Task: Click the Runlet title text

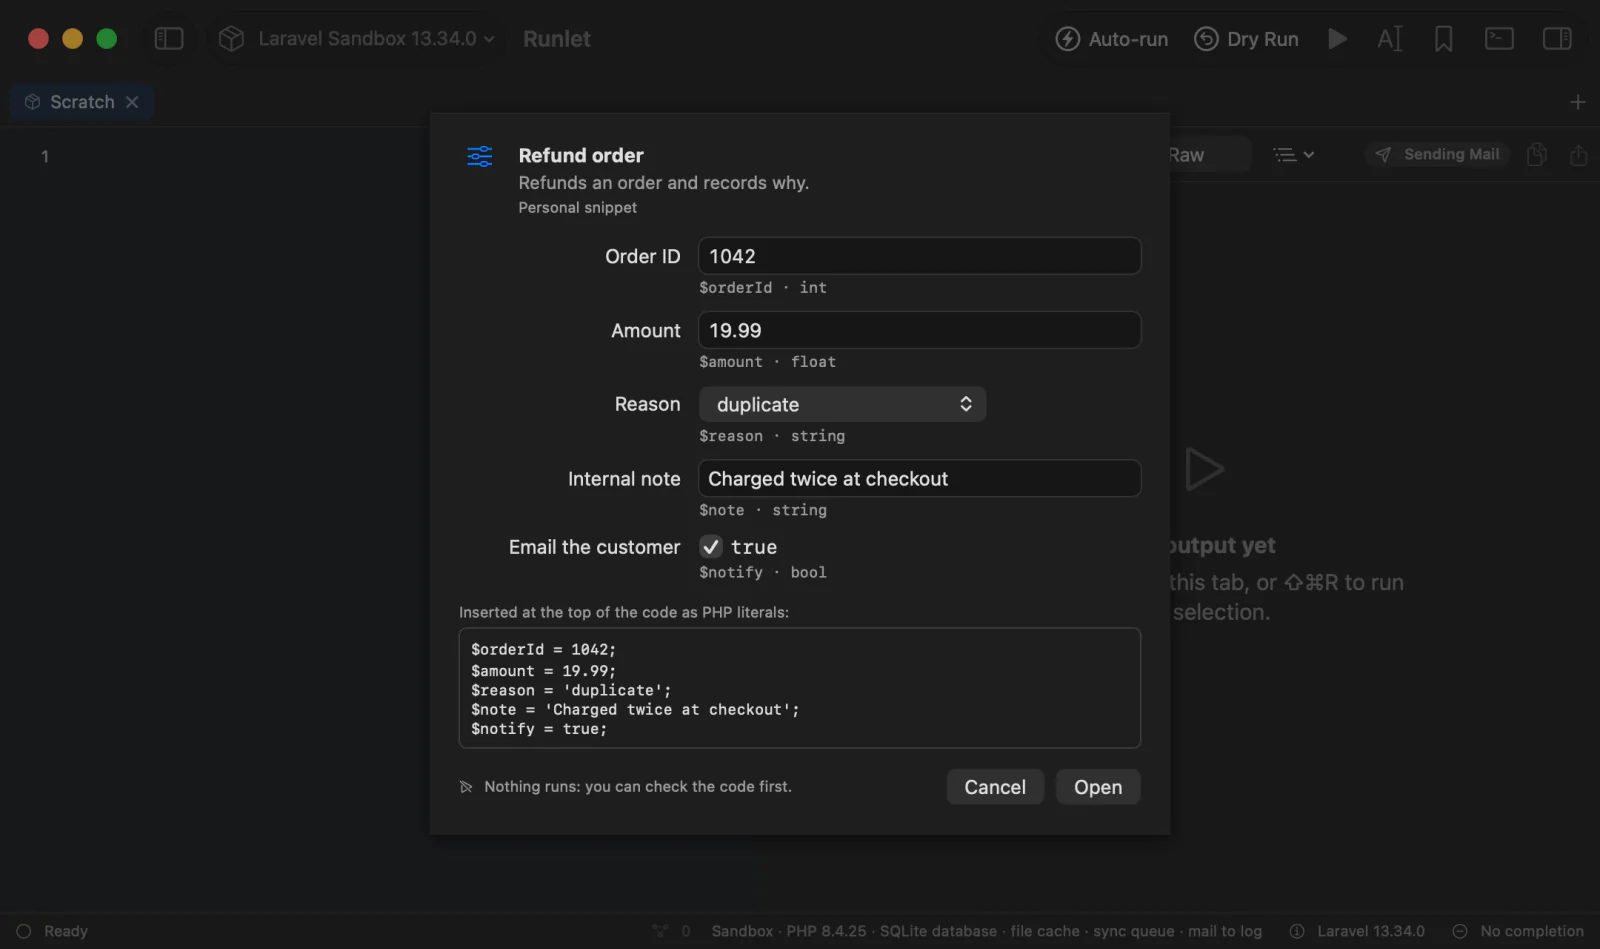Action: [x=557, y=39]
